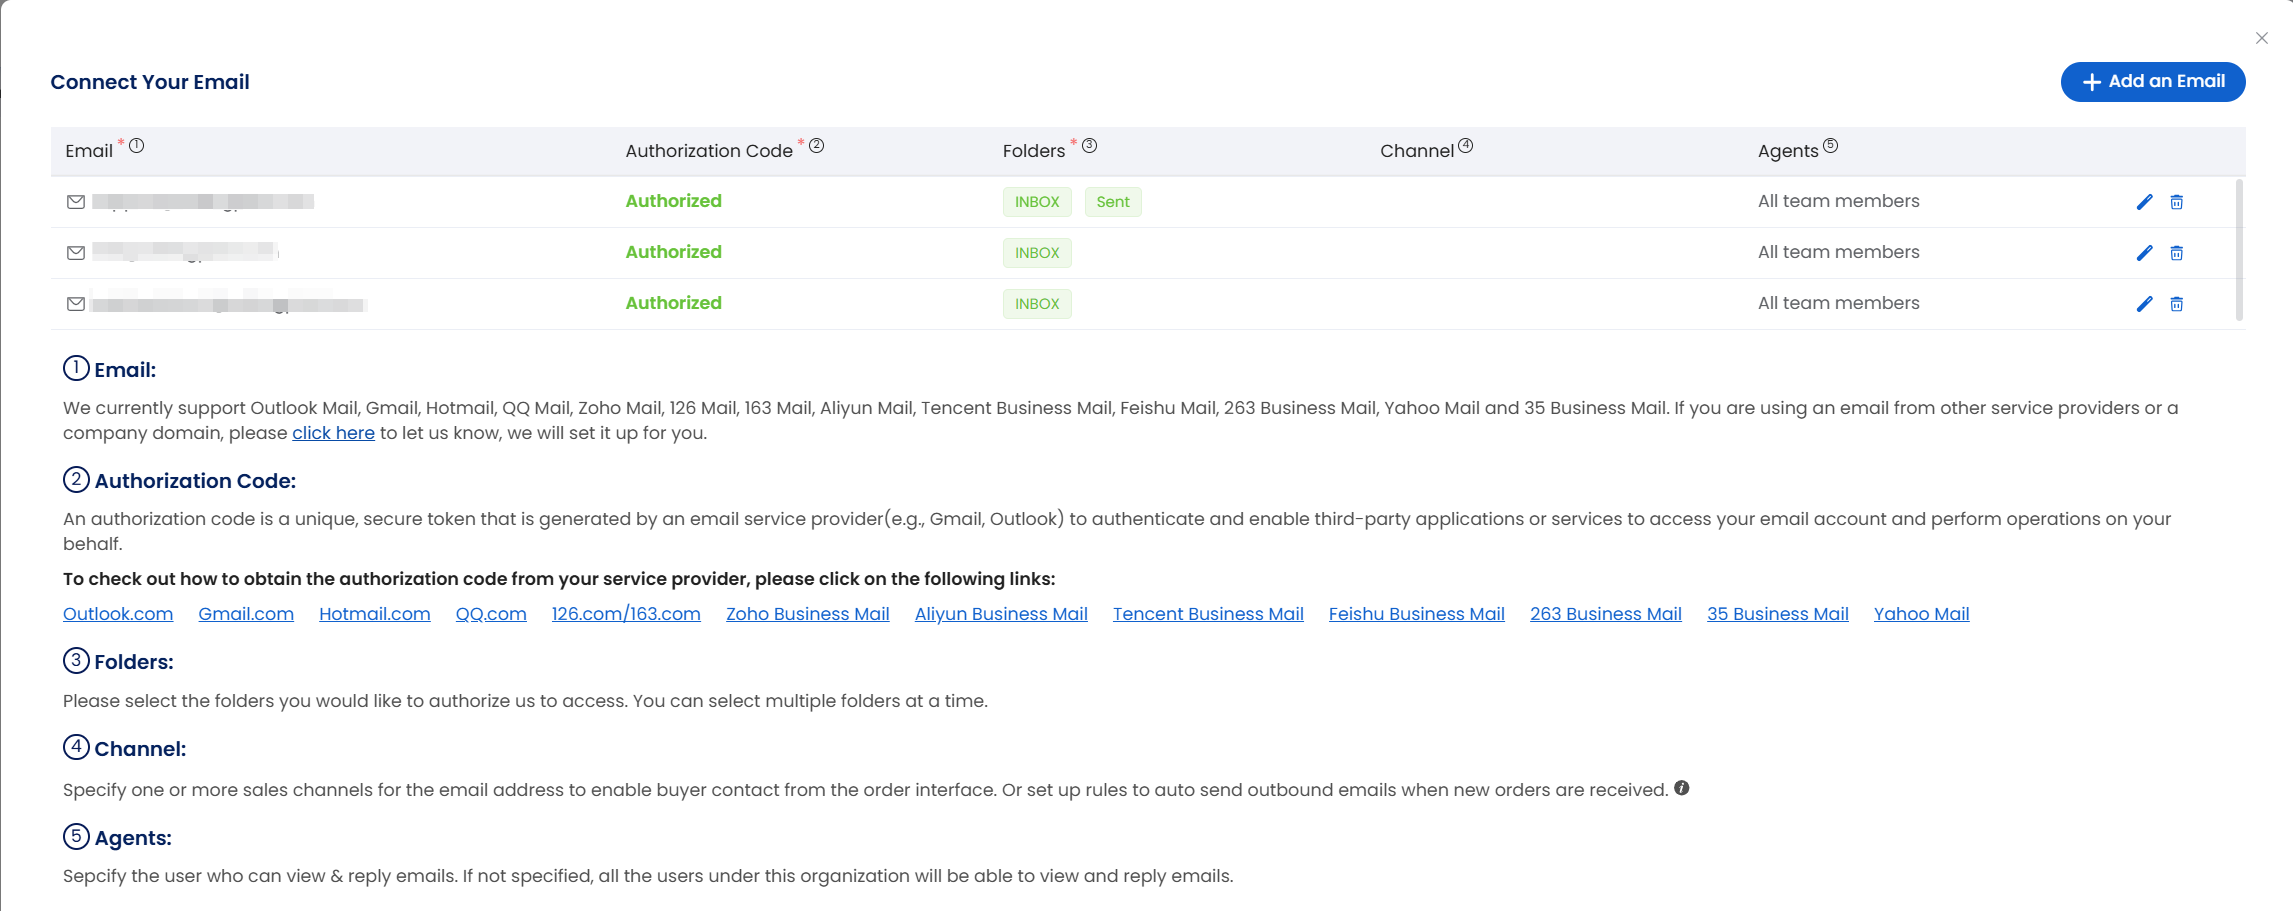Image resolution: width=2293 pixels, height=911 pixels.
Task: Open Zoho Business Mail guide link
Action: (807, 614)
